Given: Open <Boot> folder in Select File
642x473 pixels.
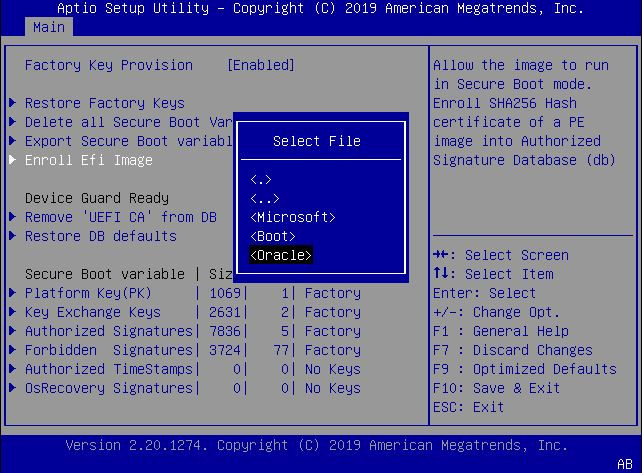Looking at the screenshot, I should coord(273,236).
